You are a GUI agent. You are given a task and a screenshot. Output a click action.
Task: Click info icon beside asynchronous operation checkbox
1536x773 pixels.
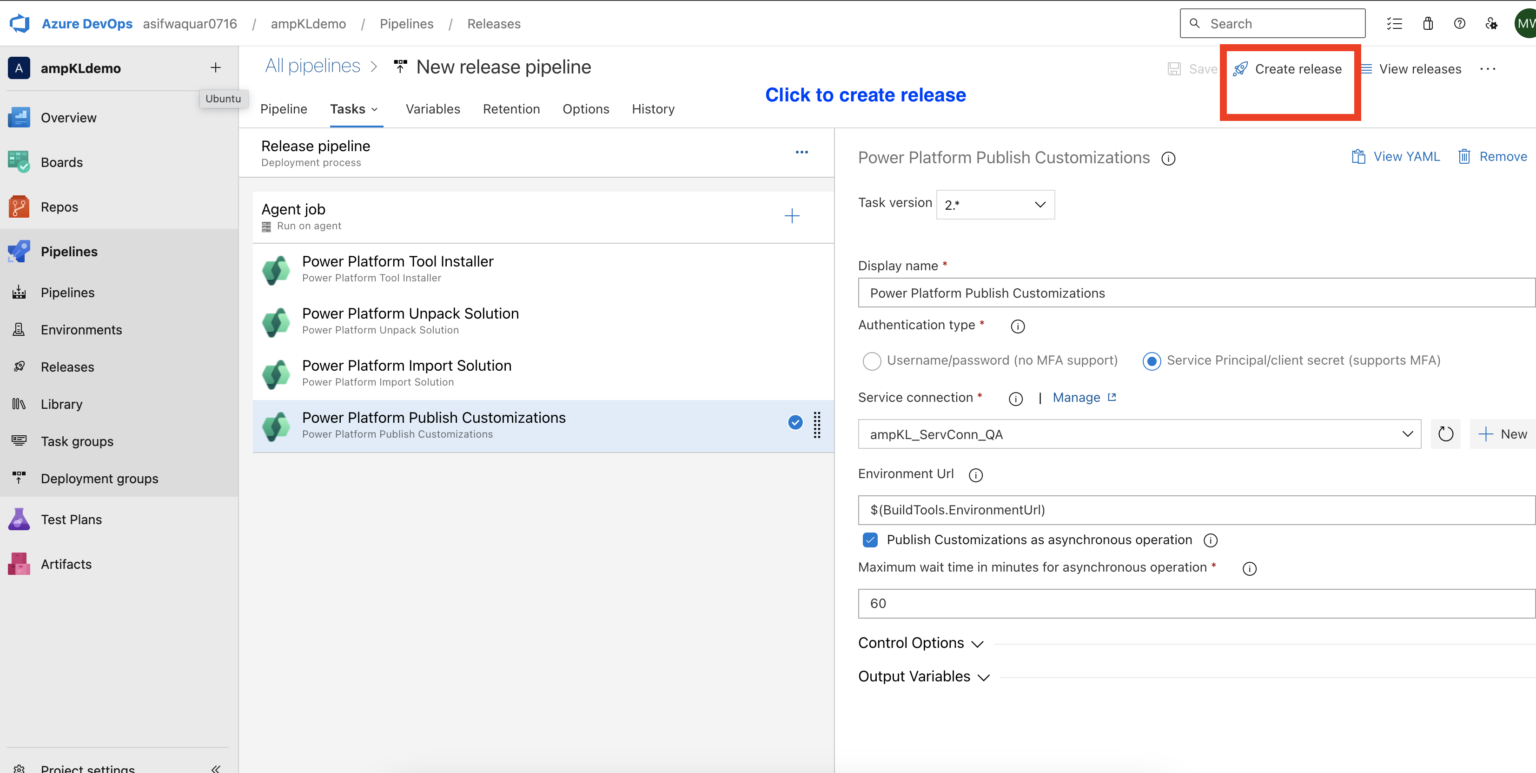(1210, 540)
